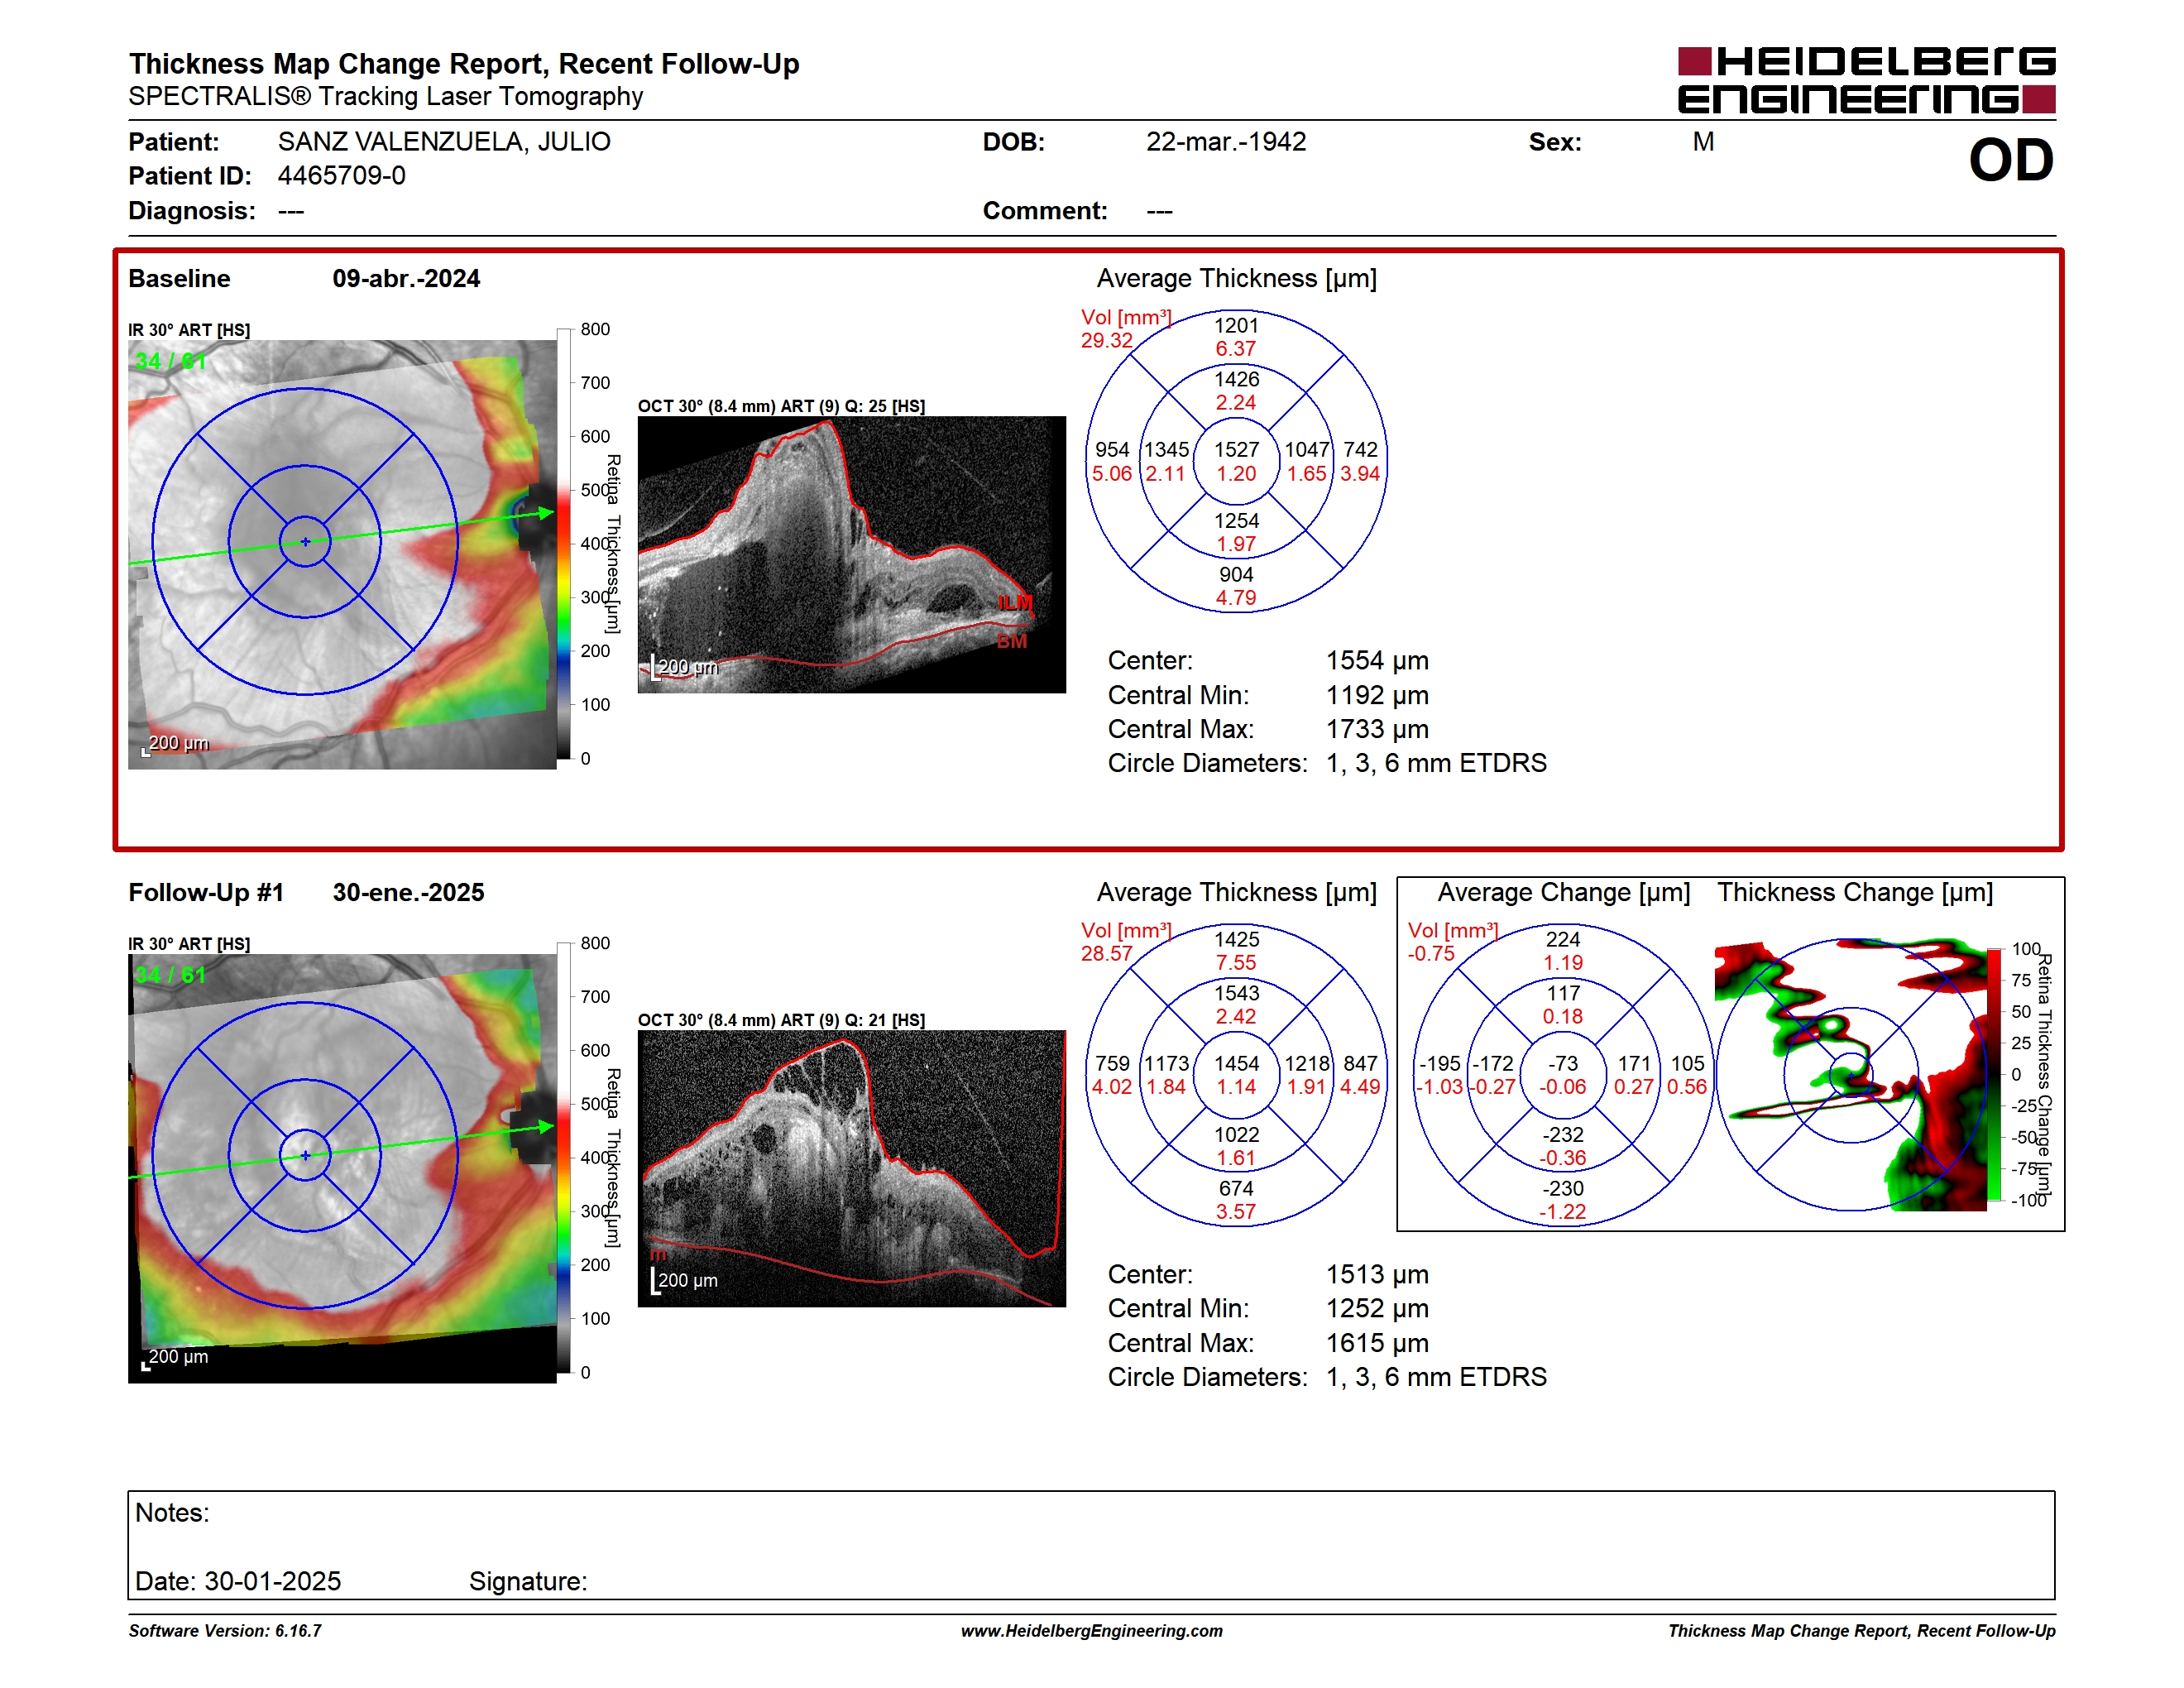Click the Sex value M

[1703, 142]
